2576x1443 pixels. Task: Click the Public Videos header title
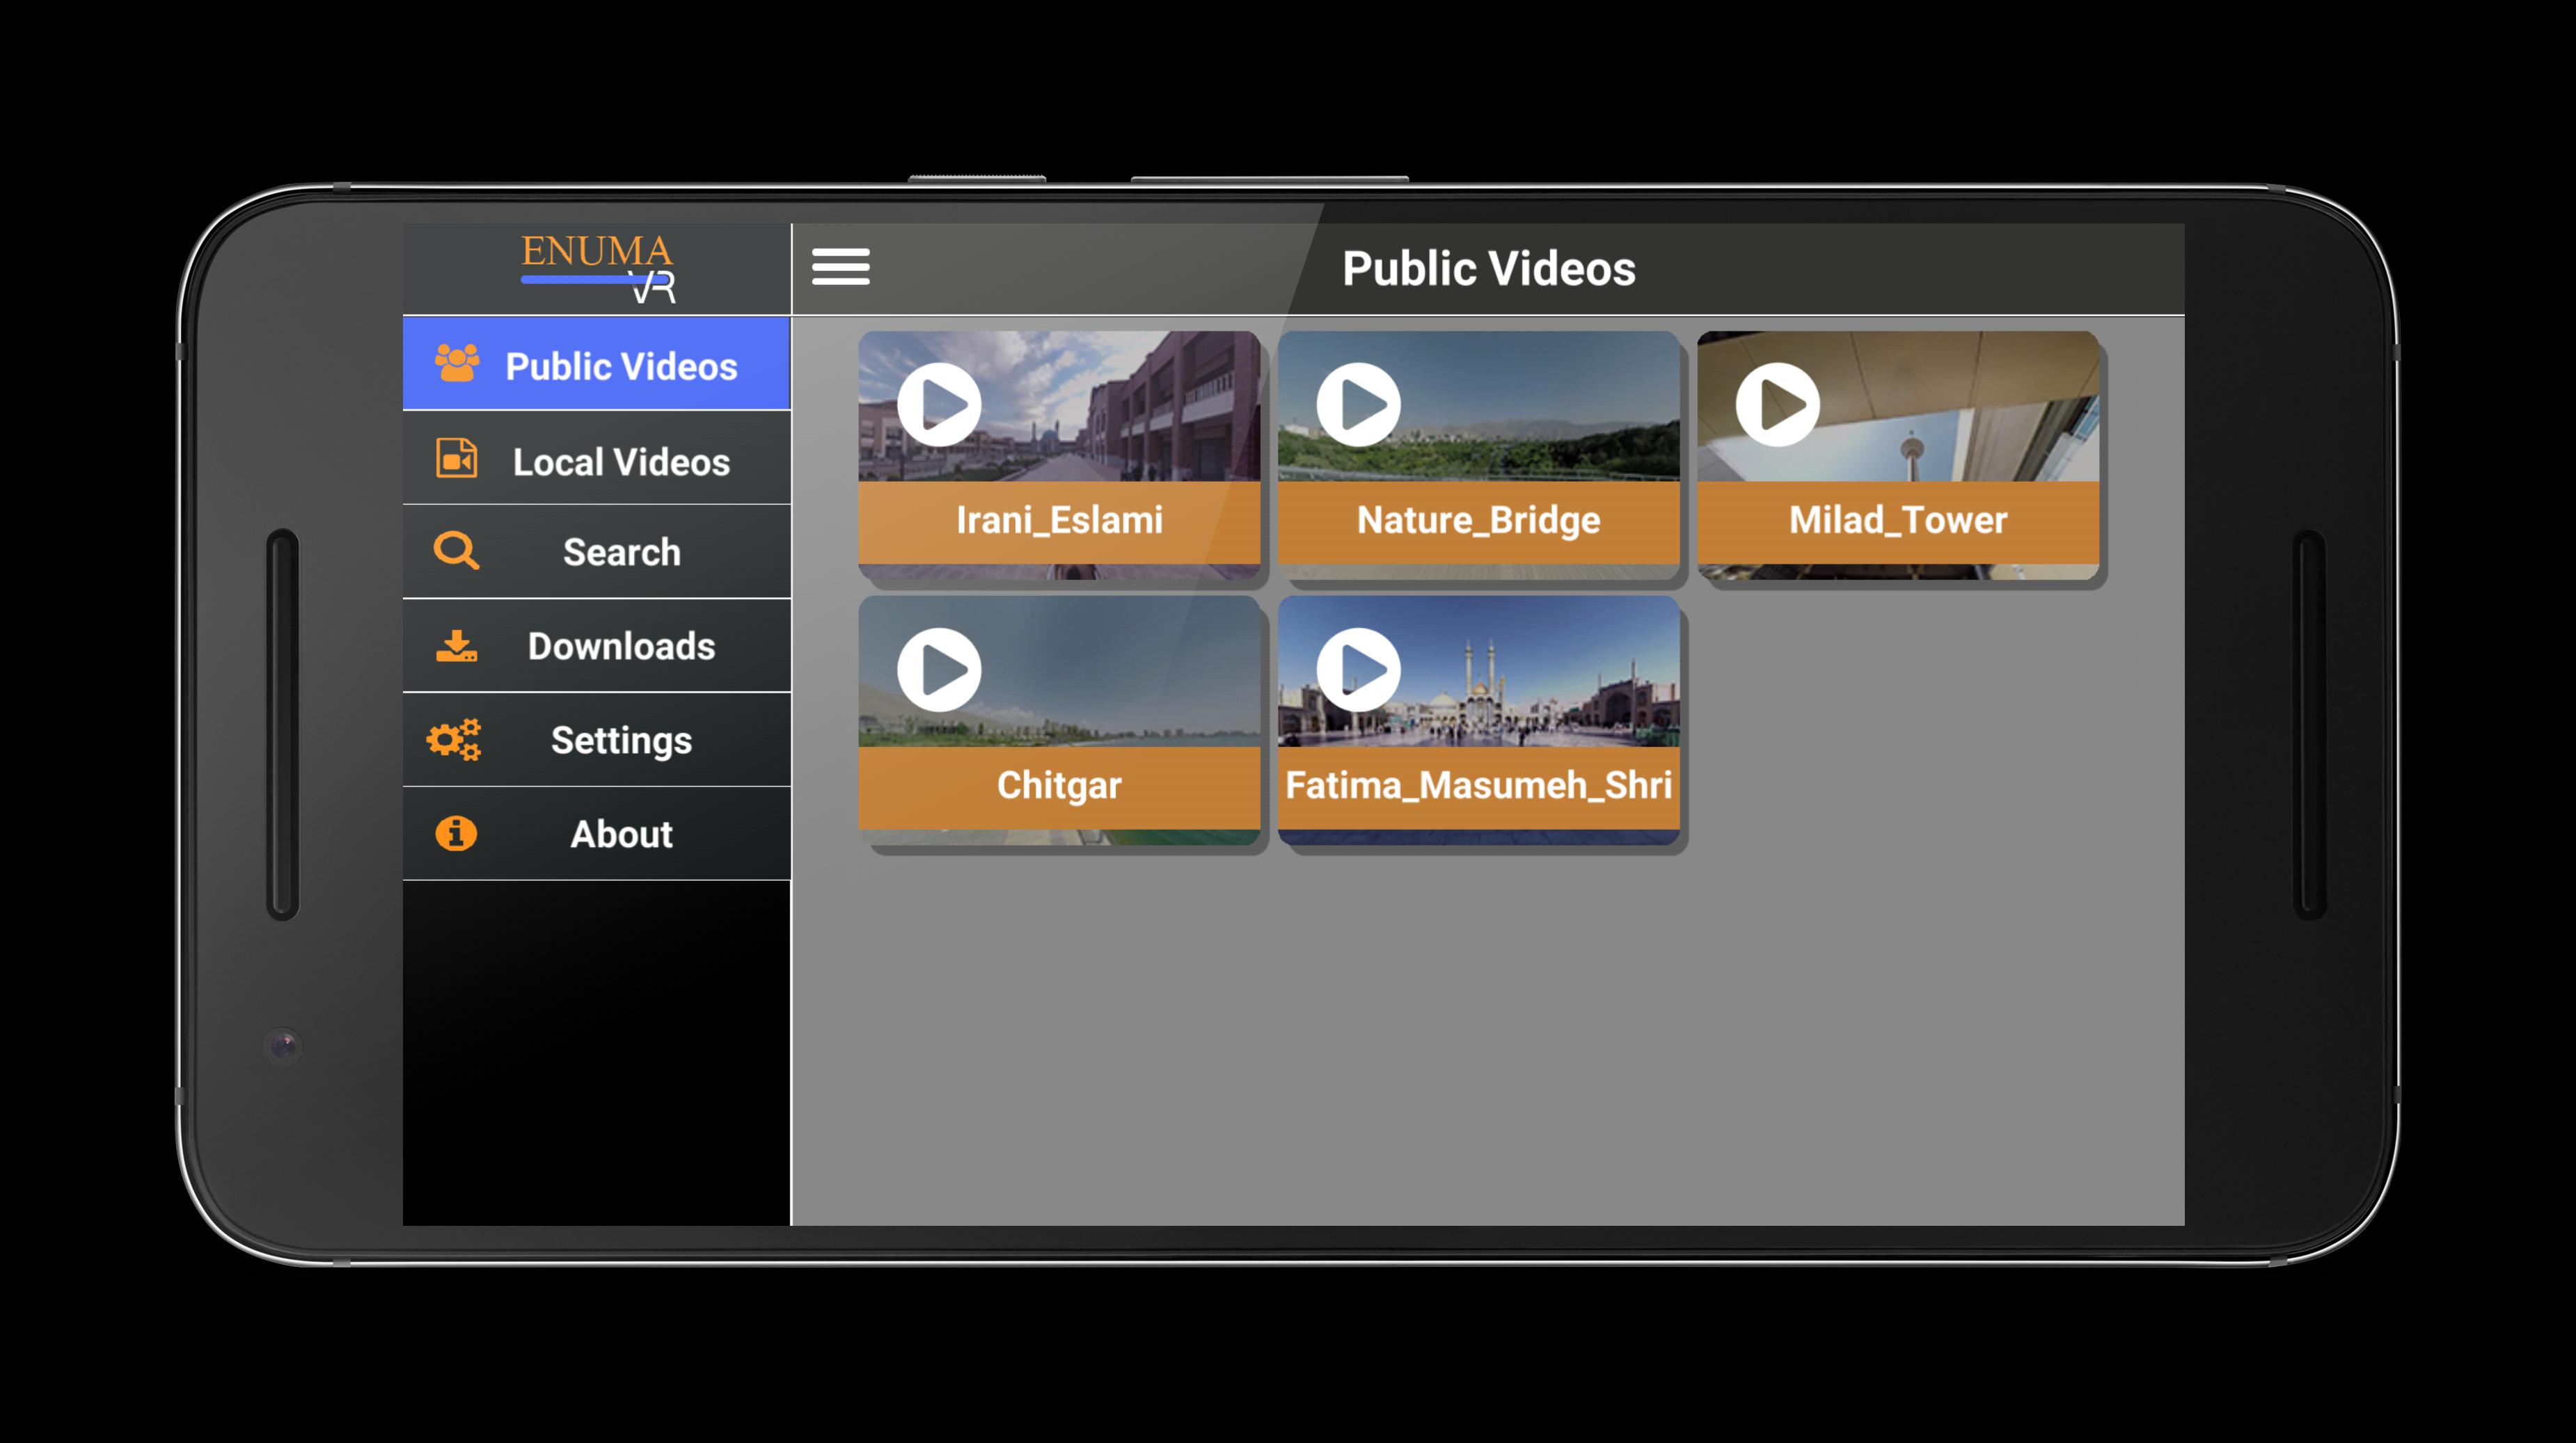click(1489, 268)
